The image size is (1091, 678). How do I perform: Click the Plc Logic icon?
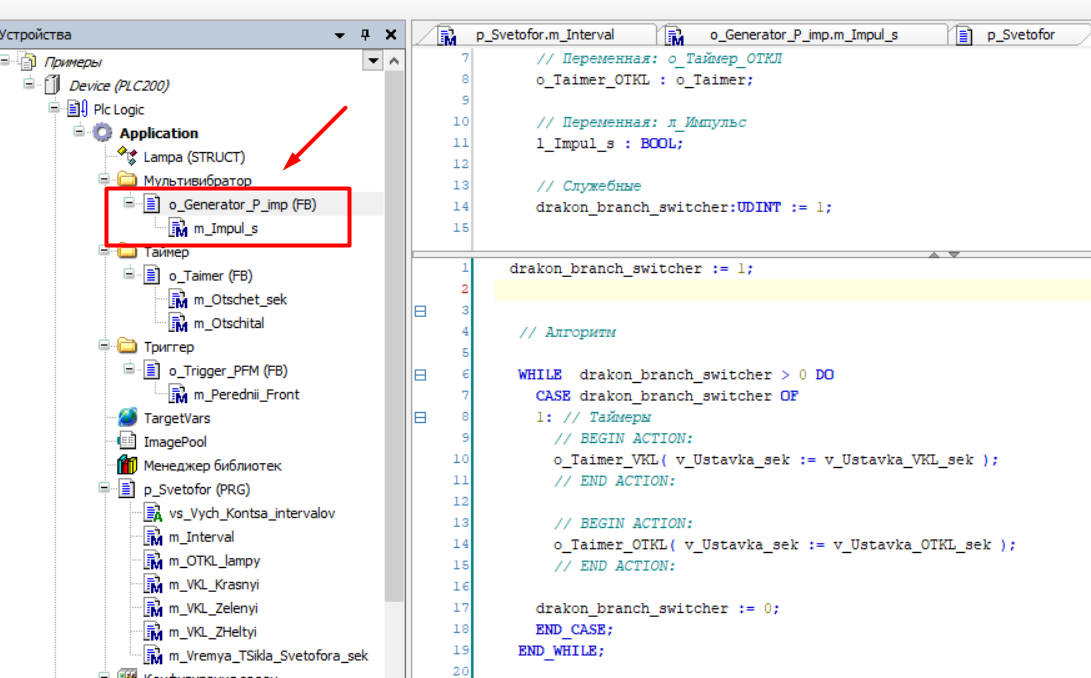pyautogui.click(x=77, y=109)
